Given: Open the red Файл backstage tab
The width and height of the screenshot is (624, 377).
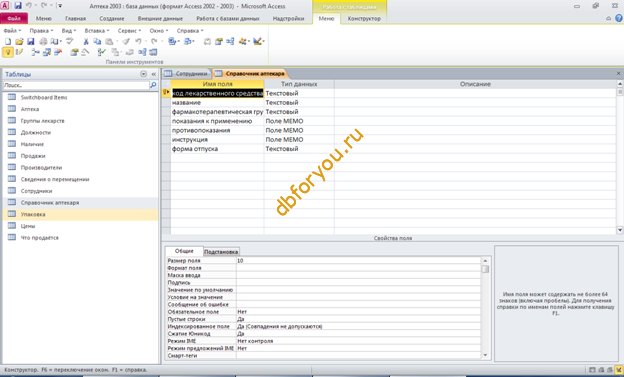Looking at the screenshot, I should tap(14, 18).
